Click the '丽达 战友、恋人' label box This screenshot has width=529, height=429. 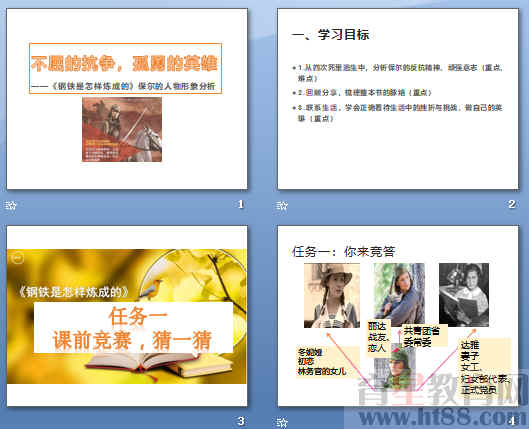pos(379,338)
